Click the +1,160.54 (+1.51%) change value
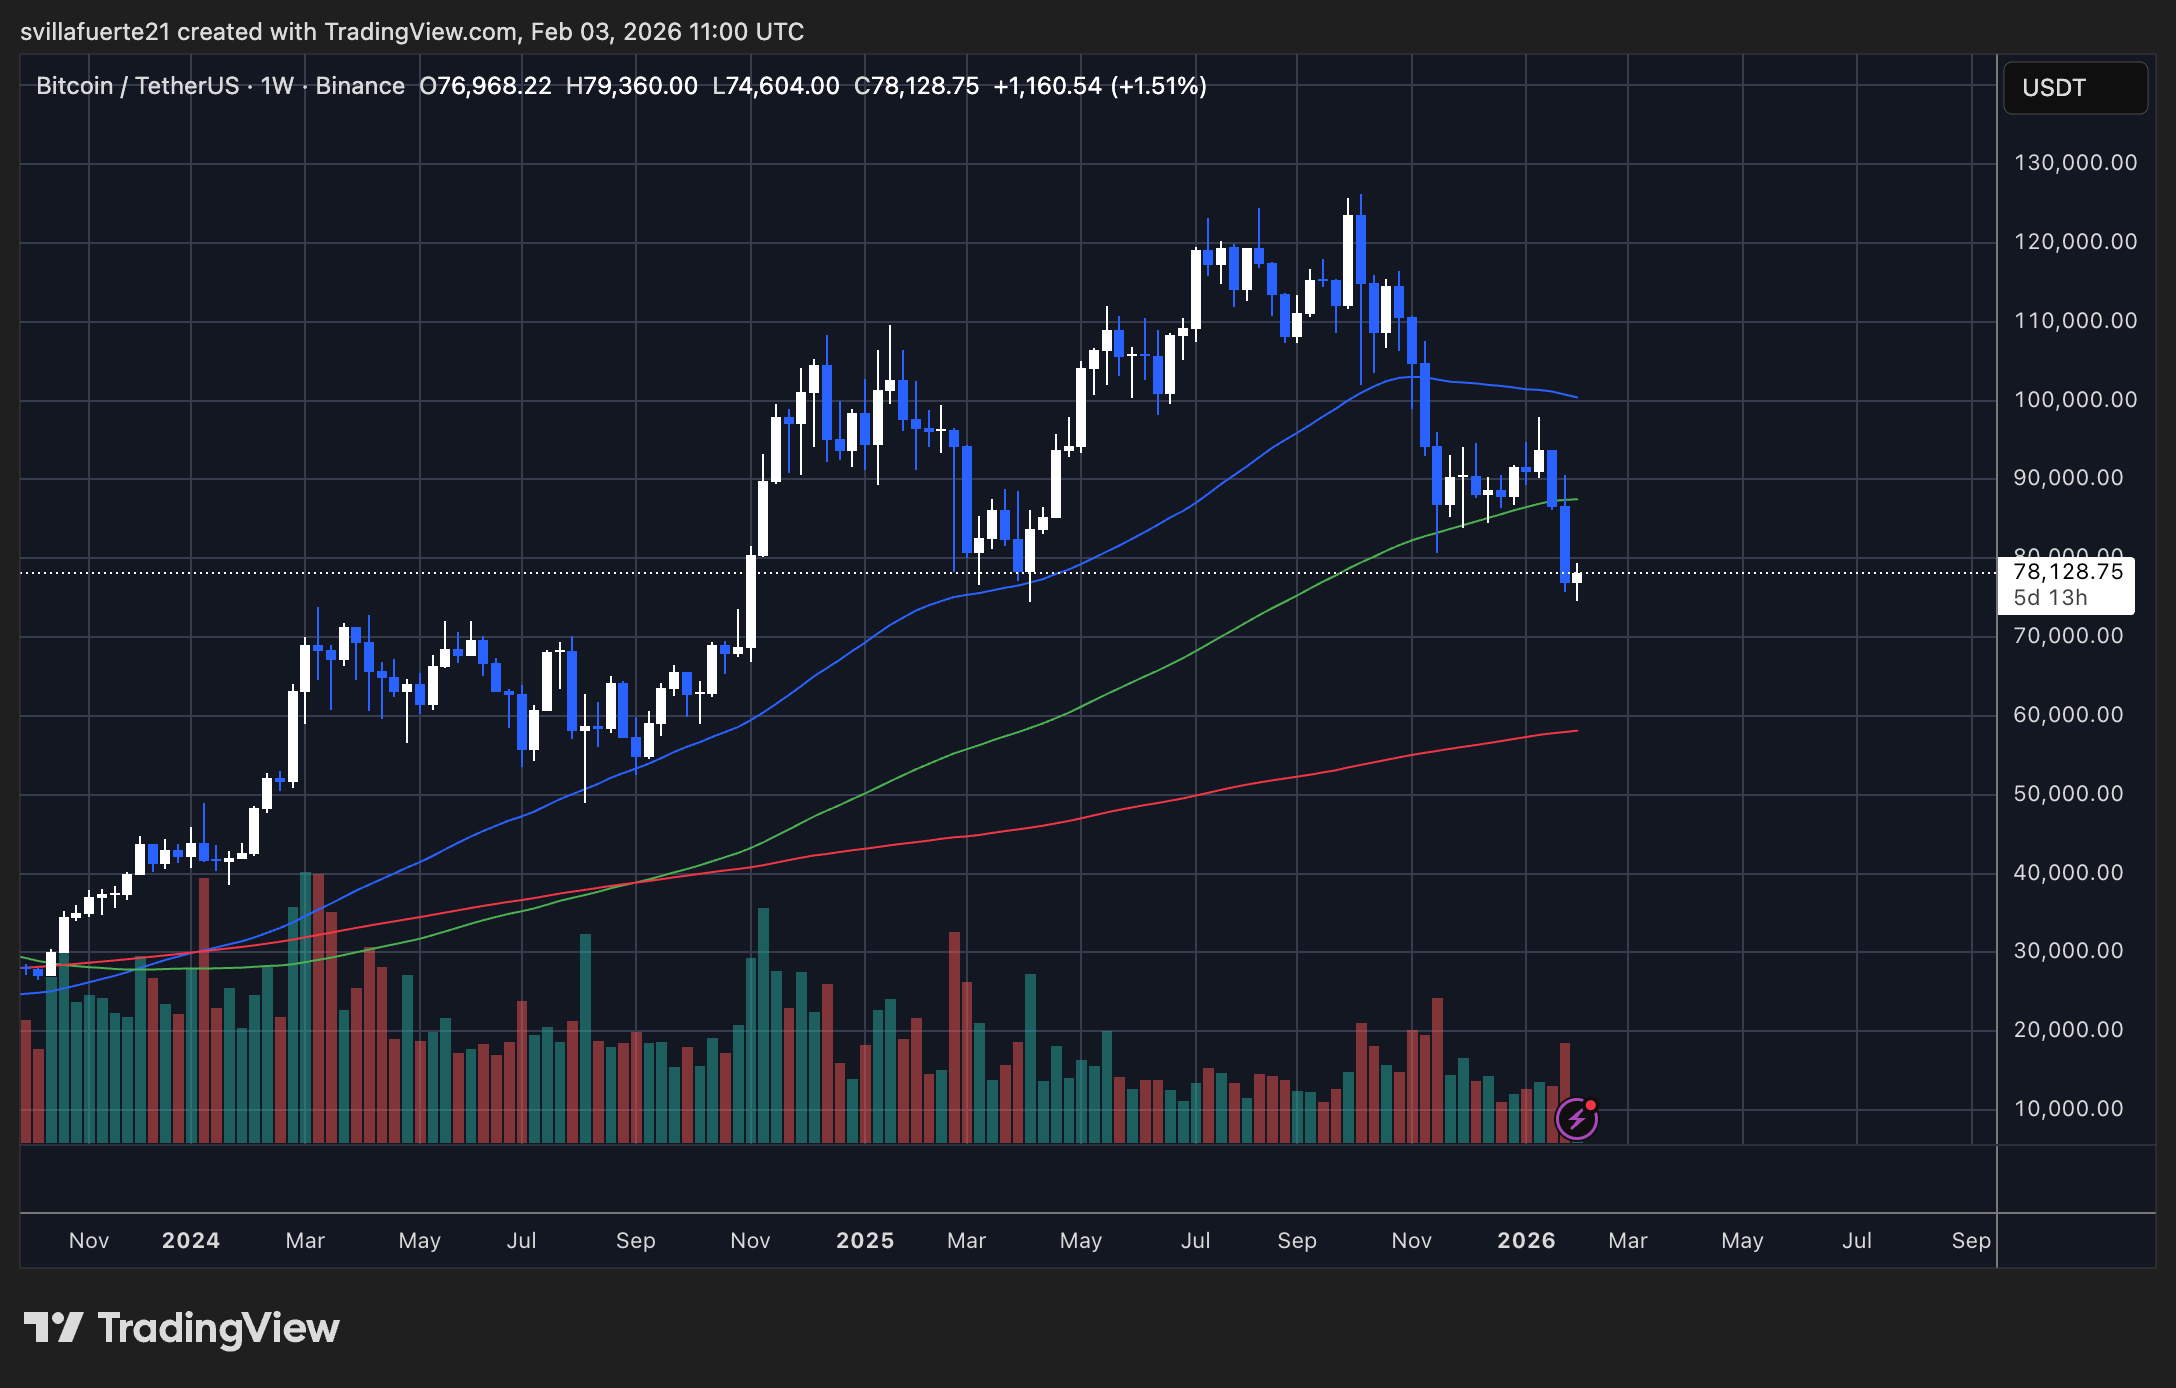2176x1388 pixels. [1099, 86]
